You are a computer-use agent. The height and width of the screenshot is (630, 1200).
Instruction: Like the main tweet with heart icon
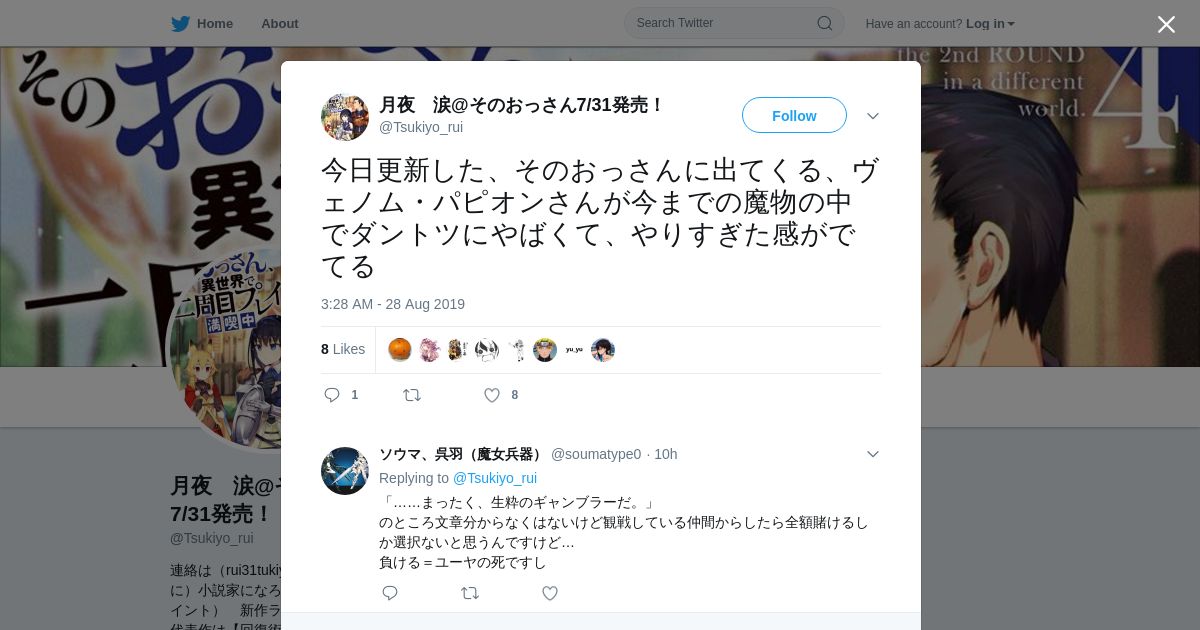(x=492, y=395)
